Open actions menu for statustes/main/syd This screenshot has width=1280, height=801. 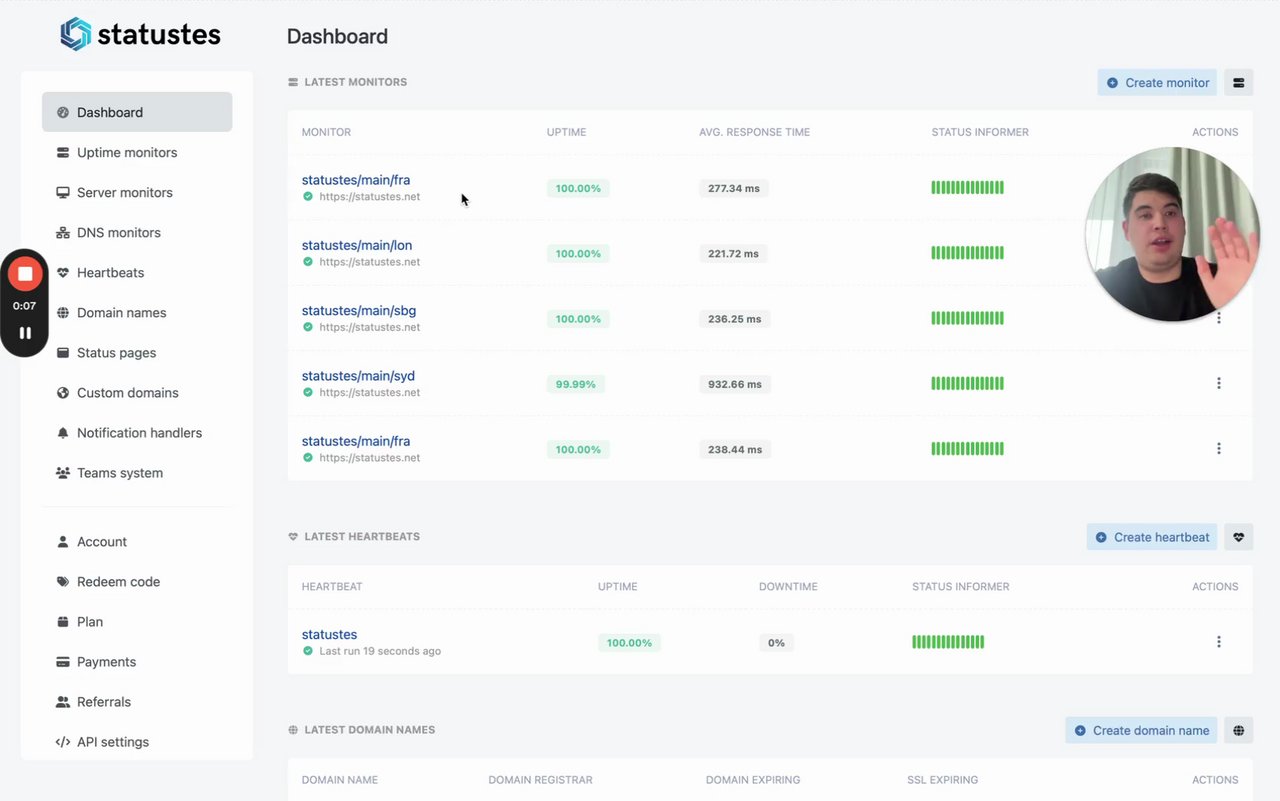(1218, 383)
